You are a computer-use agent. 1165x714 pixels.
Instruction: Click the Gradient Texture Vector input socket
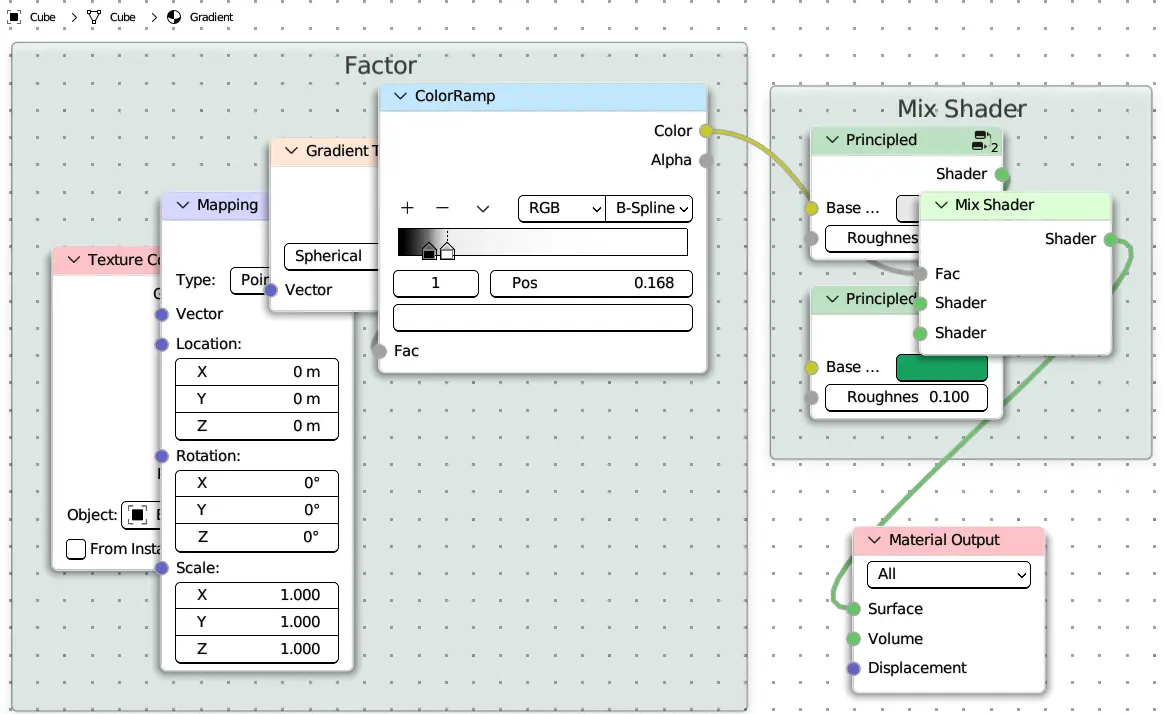point(271,290)
